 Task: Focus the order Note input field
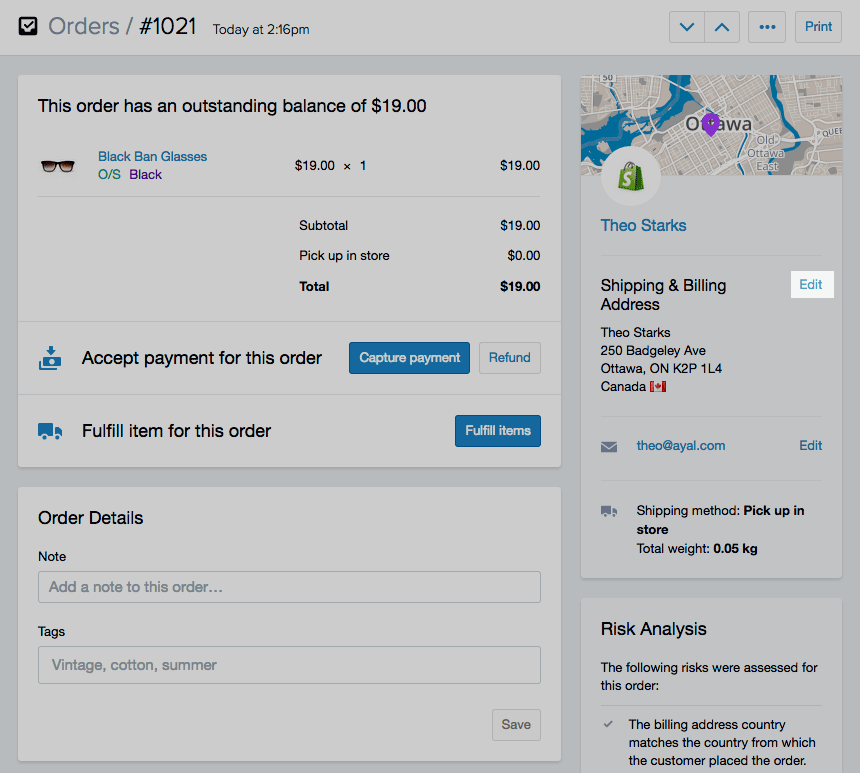click(x=289, y=587)
